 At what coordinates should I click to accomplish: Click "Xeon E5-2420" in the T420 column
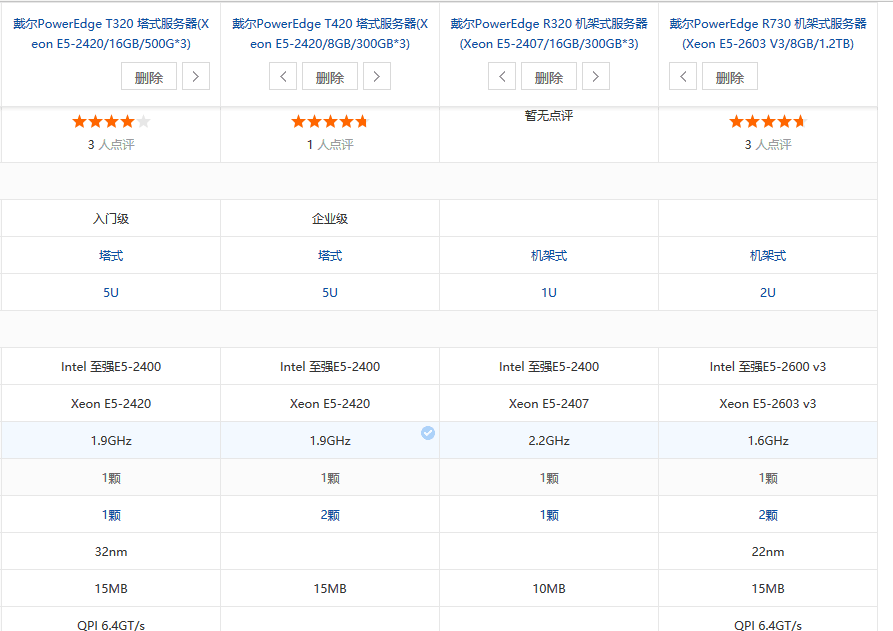[x=330, y=404]
